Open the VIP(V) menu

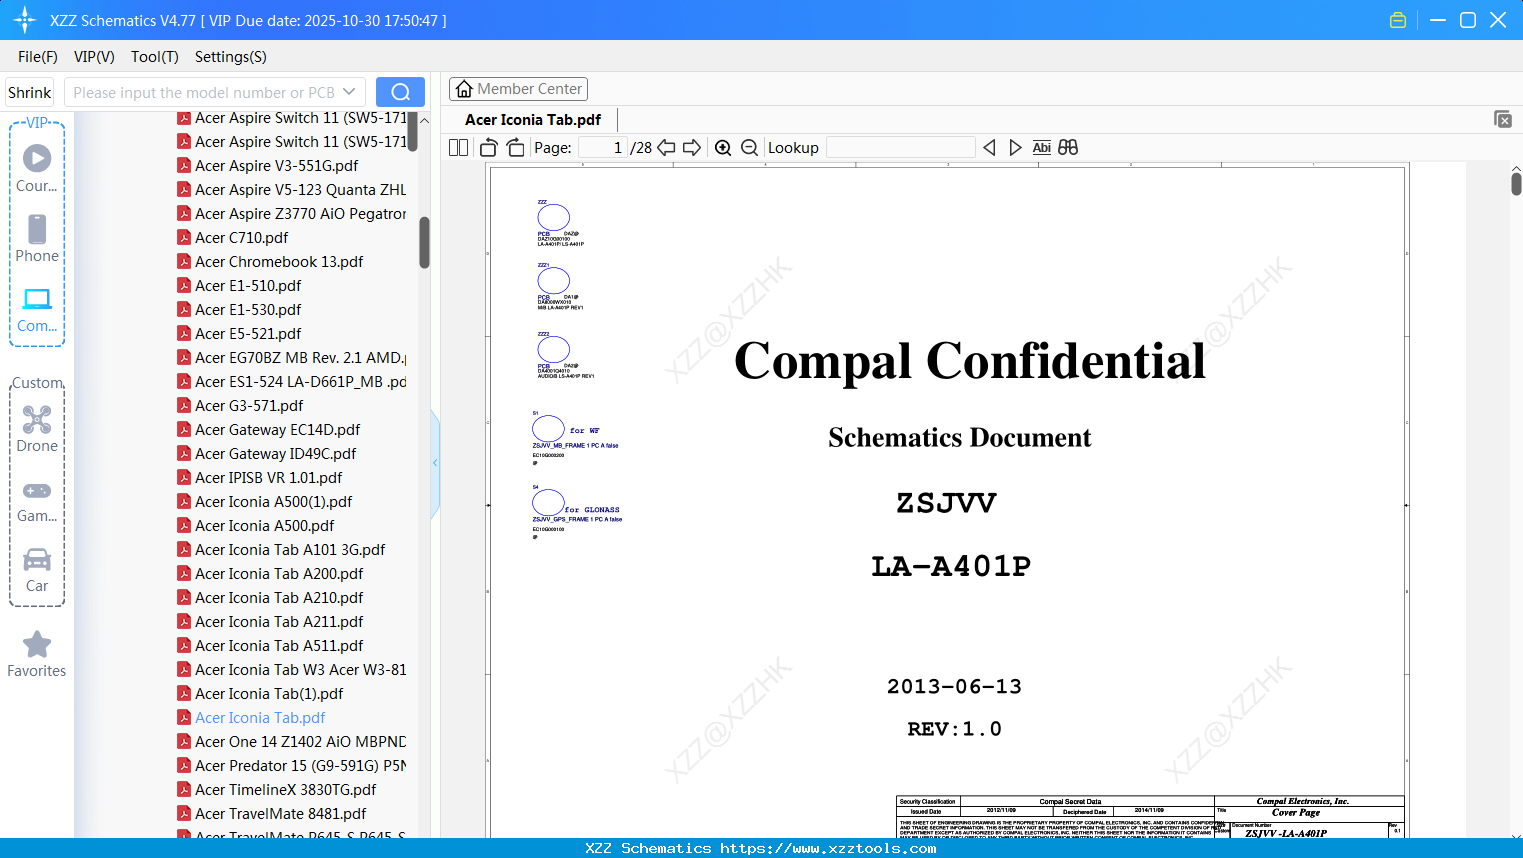click(94, 57)
